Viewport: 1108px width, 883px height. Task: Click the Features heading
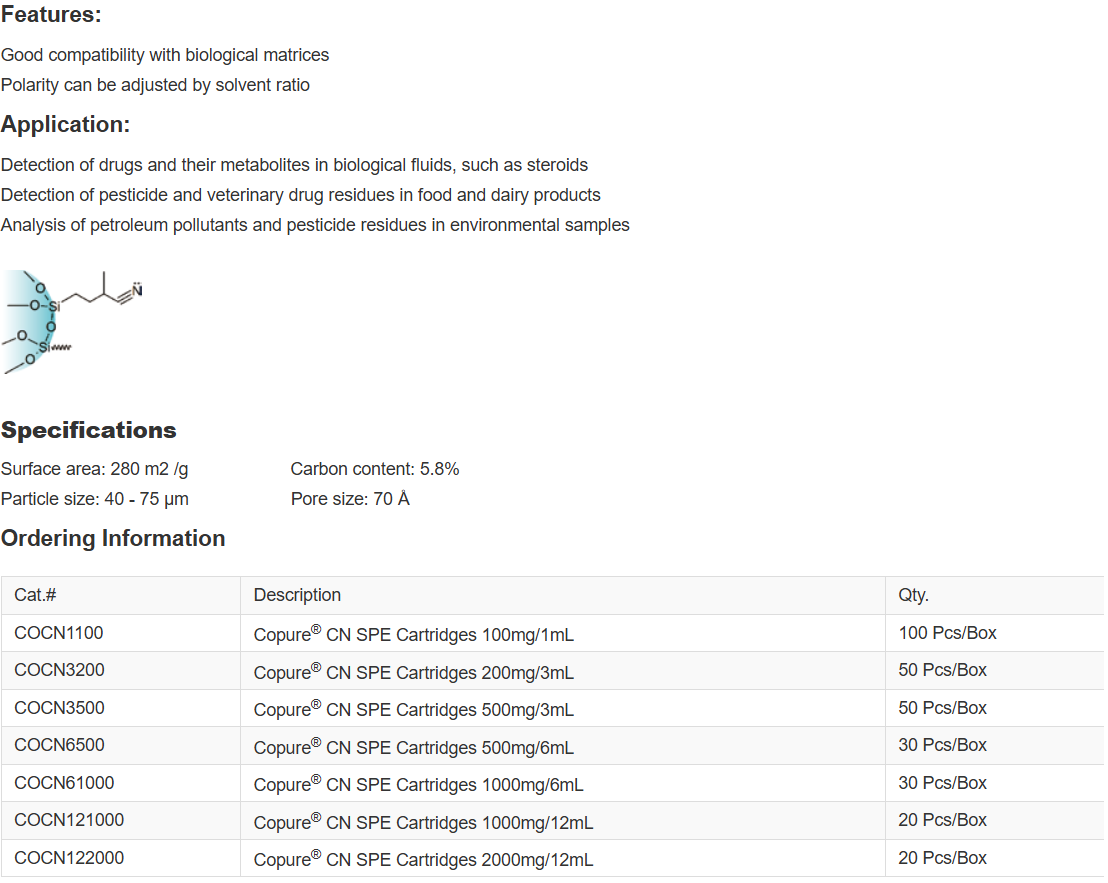(x=51, y=15)
